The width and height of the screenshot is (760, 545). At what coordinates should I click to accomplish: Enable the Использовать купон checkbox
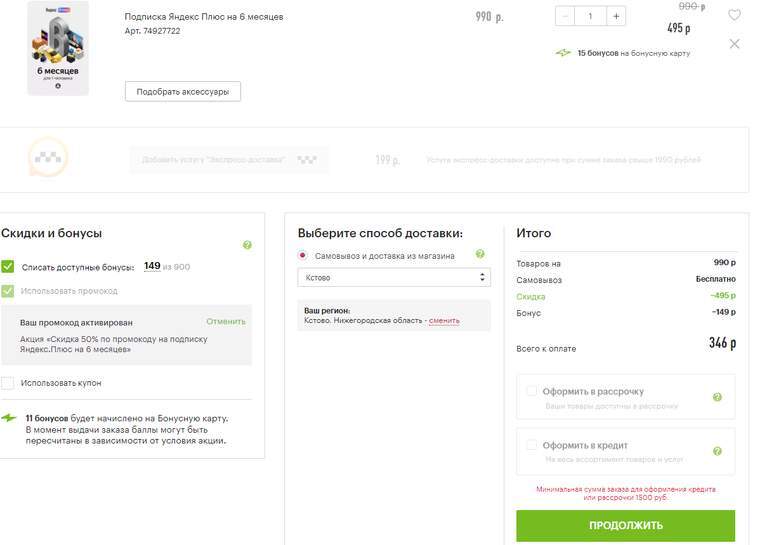[8, 383]
